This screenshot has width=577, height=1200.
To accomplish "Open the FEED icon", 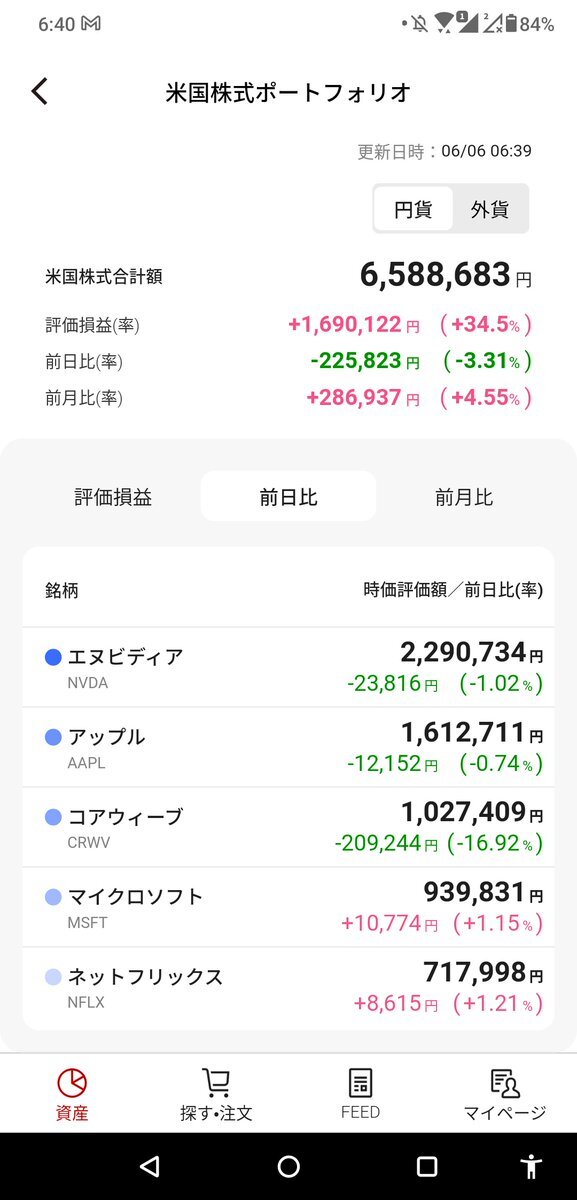I will click(360, 1082).
